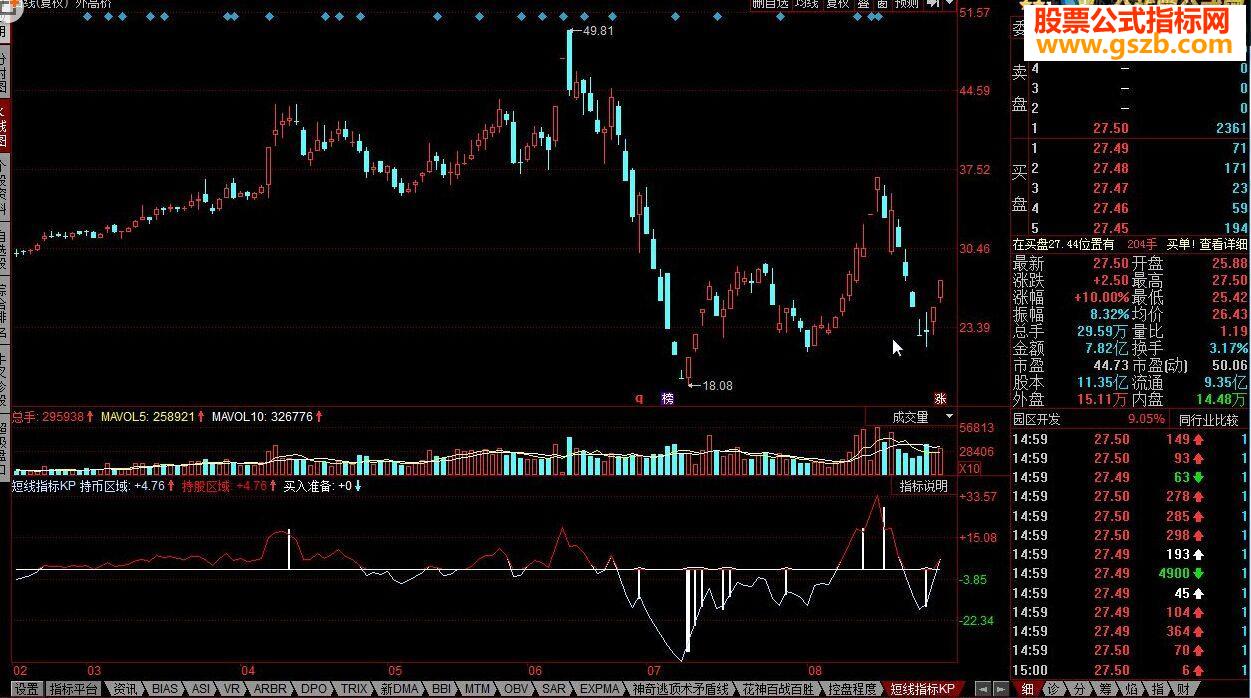Select the 短线指标KP indicator tab
Image resolution: width=1251 pixels, height=698 pixels.
click(922, 689)
